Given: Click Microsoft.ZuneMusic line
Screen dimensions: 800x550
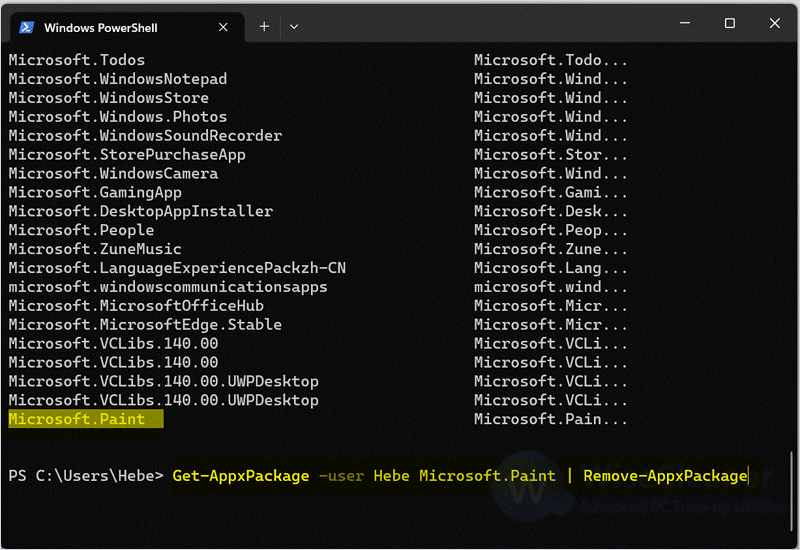Looking at the screenshot, I should click(x=95, y=249).
